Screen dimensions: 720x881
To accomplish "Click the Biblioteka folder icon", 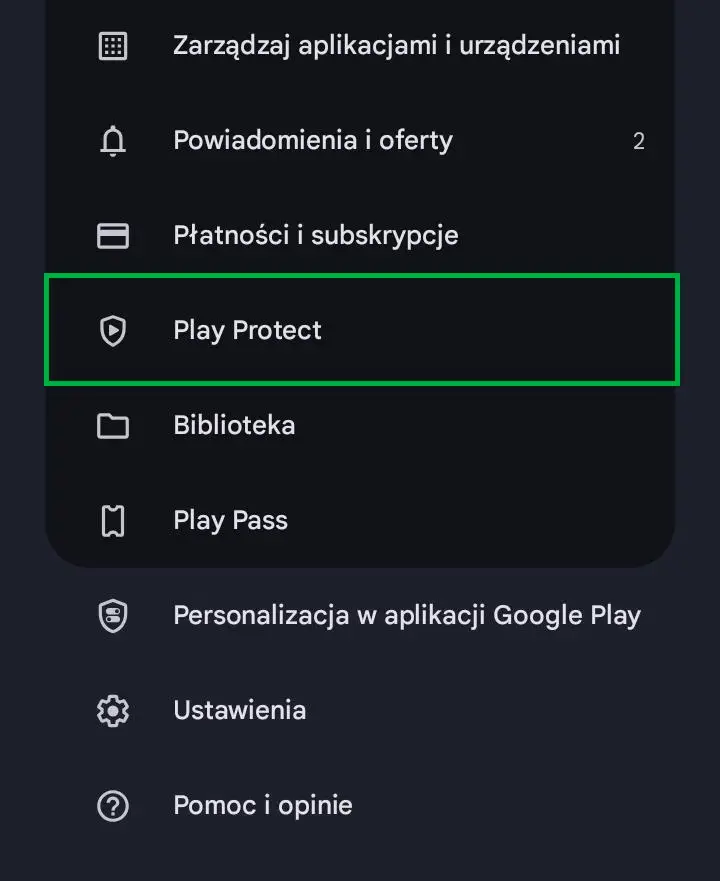I will tap(113, 426).
